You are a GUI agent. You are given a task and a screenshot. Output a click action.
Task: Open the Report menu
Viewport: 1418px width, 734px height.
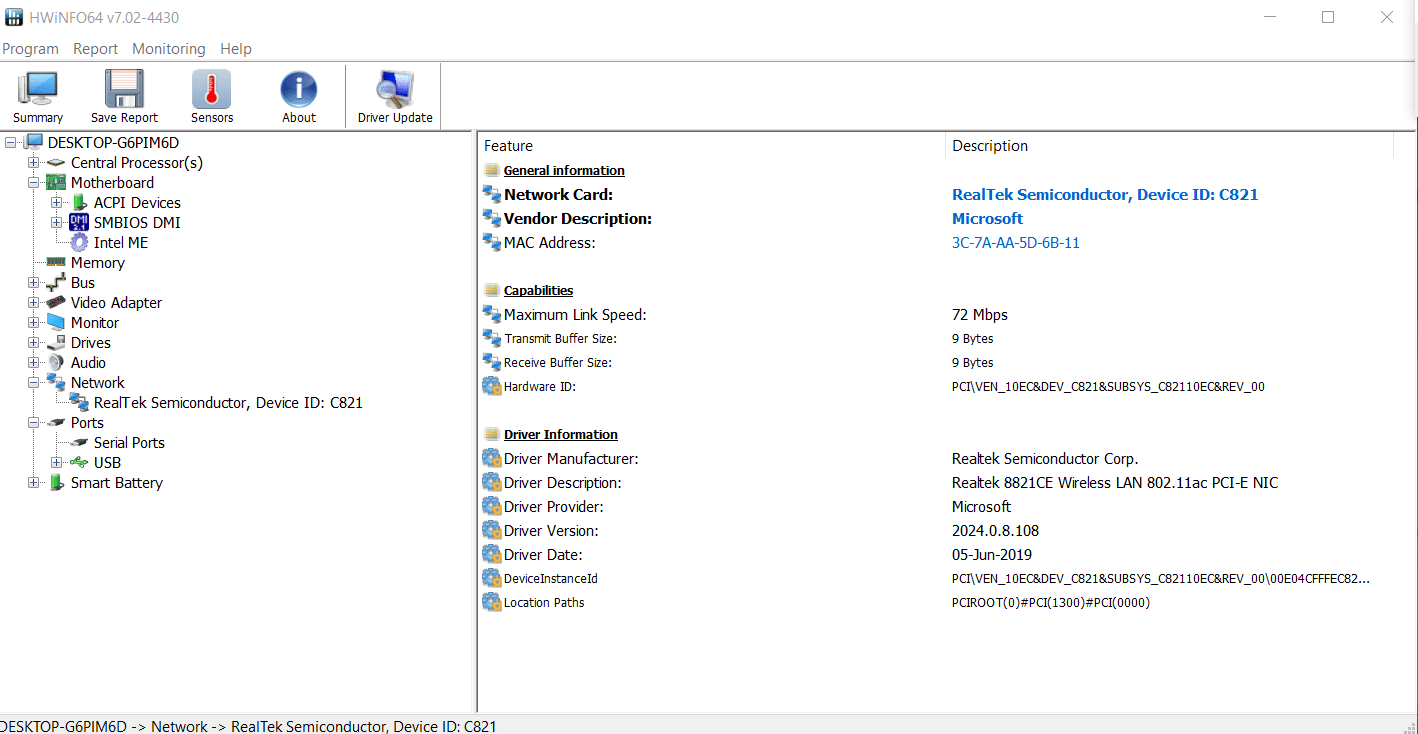tap(95, 48)
